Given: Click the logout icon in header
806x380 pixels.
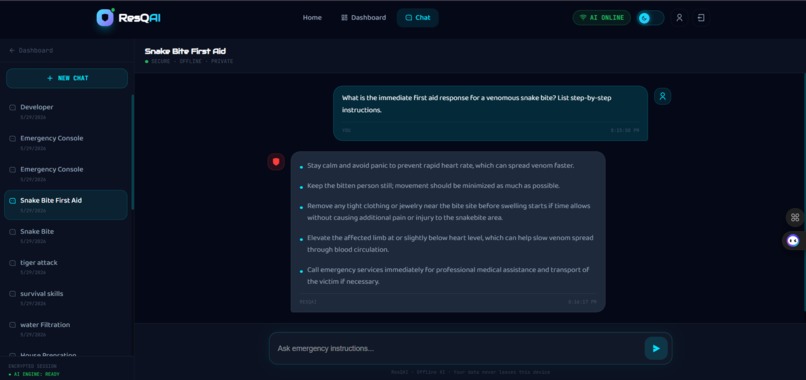Looking at the screenshot, I should (701, 18).
